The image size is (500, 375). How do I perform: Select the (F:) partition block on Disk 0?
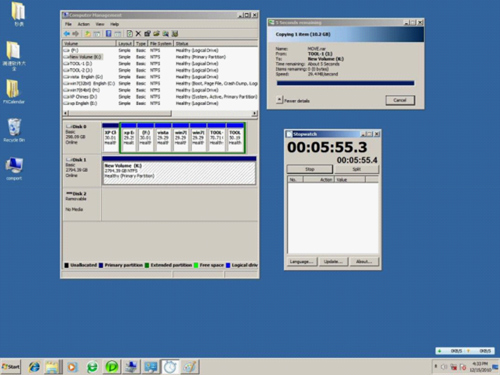click(x=146, y=138)
